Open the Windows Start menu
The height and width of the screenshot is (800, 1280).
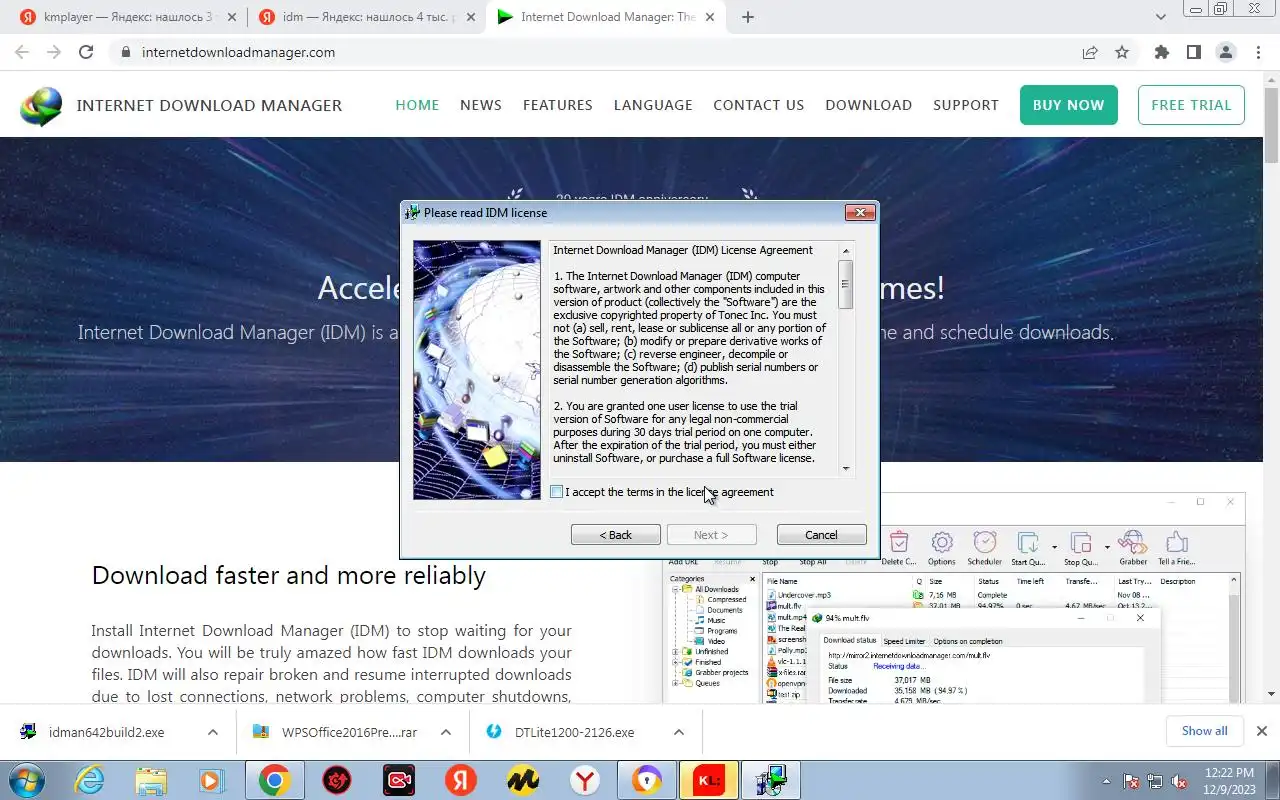click(26, 781)
